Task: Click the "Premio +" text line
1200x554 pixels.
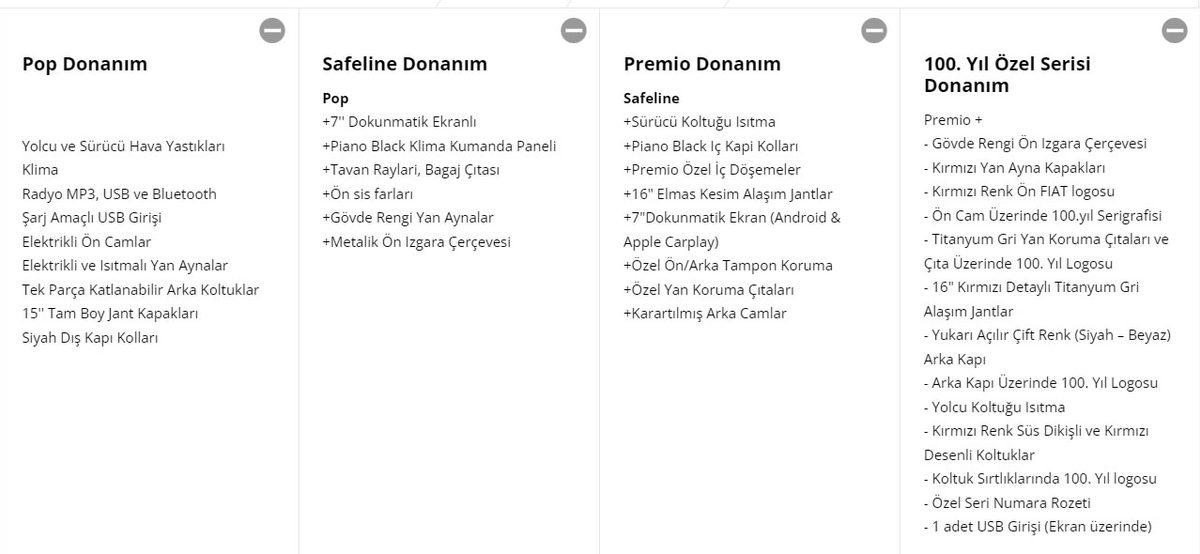Action: 953,120
